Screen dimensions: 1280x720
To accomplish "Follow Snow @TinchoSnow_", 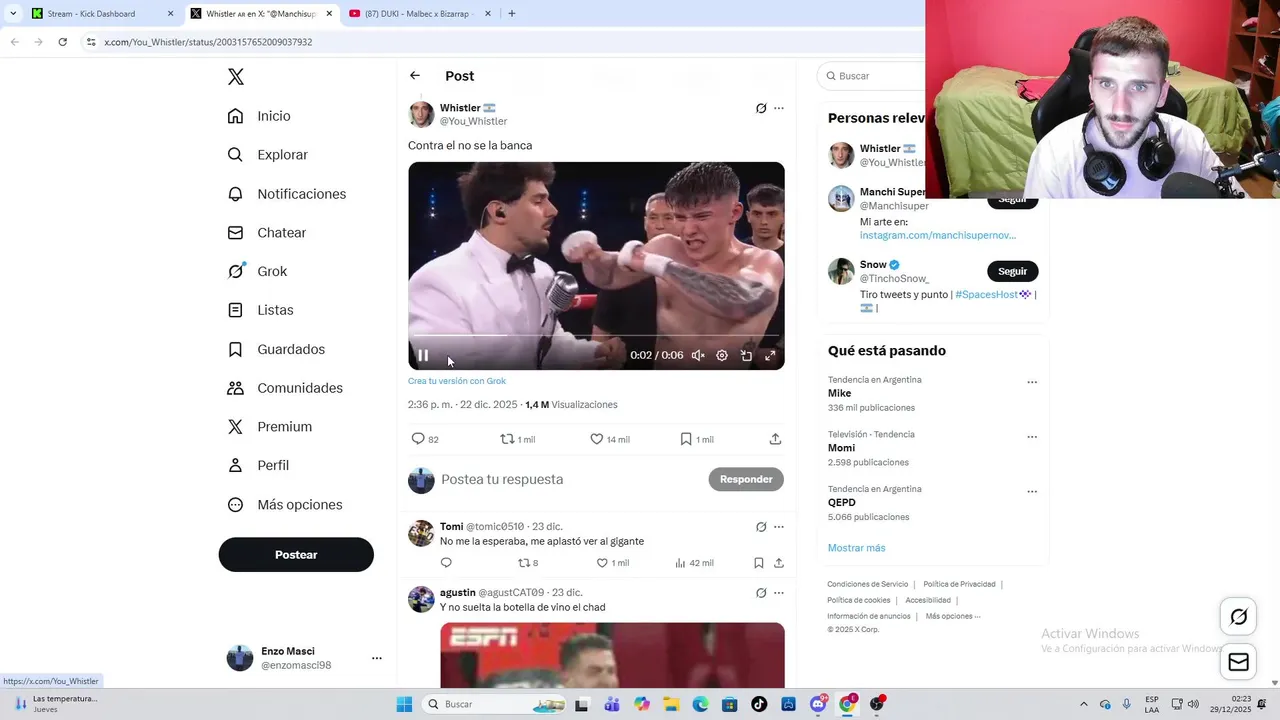I will [1012, 271].
